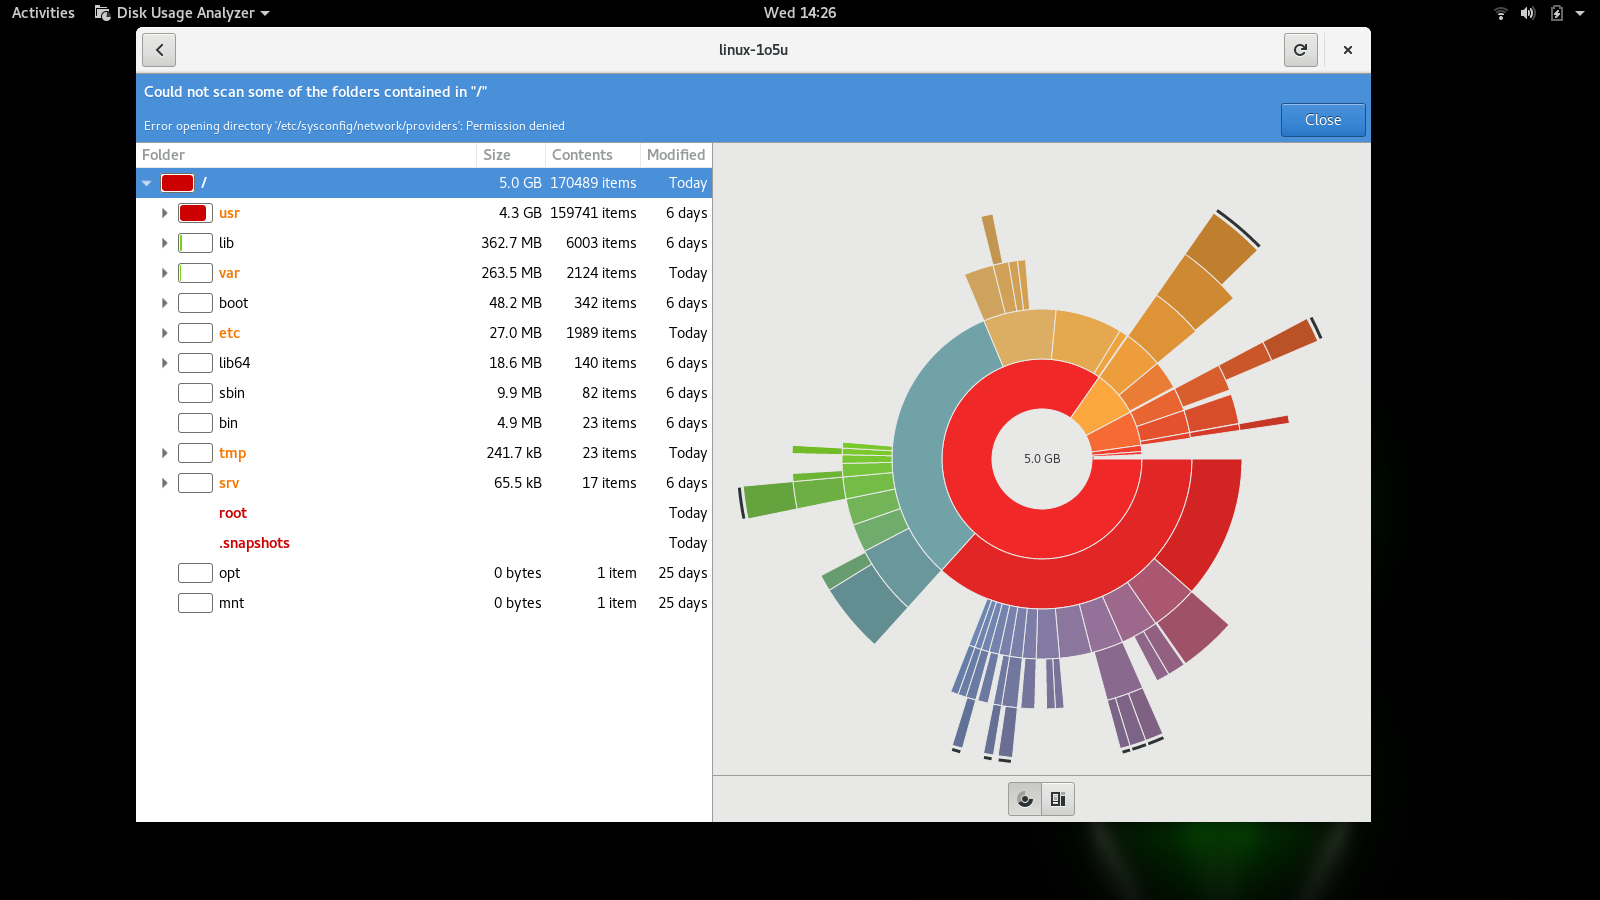
Task: Expand the usr folder
Action: click(165, 213)
